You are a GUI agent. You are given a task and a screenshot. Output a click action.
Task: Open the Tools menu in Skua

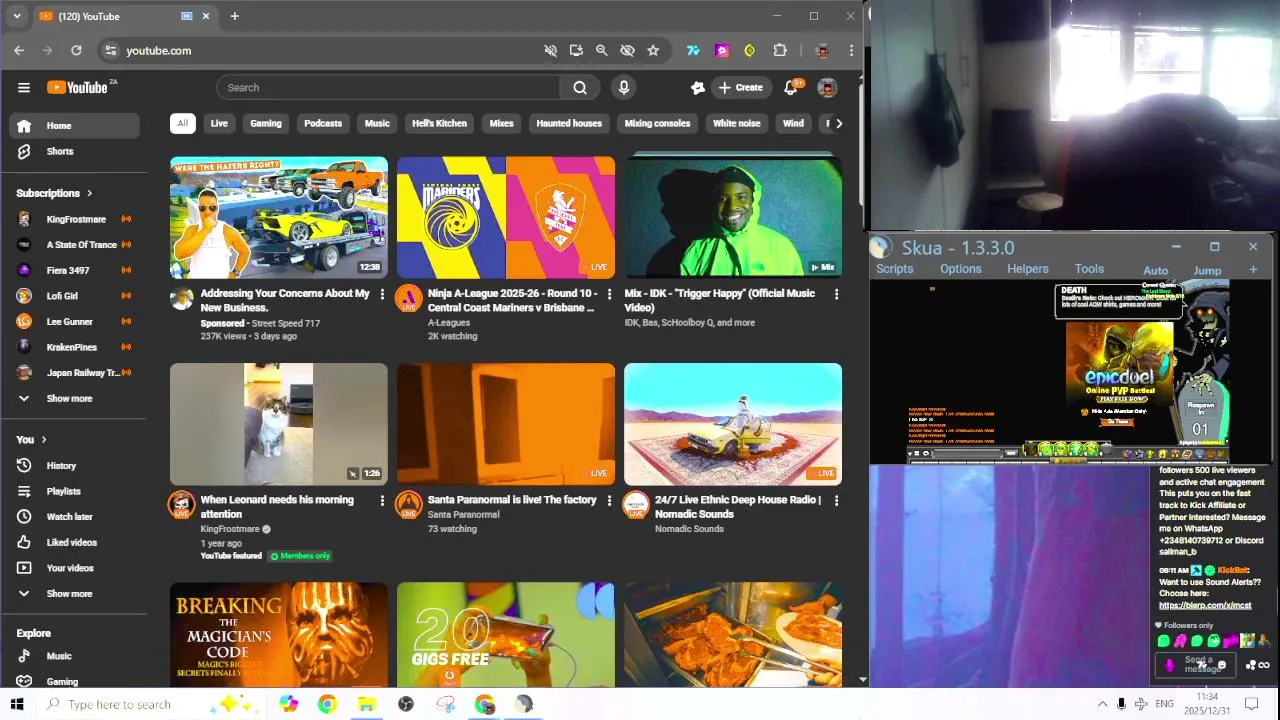tap(1089, 269)
